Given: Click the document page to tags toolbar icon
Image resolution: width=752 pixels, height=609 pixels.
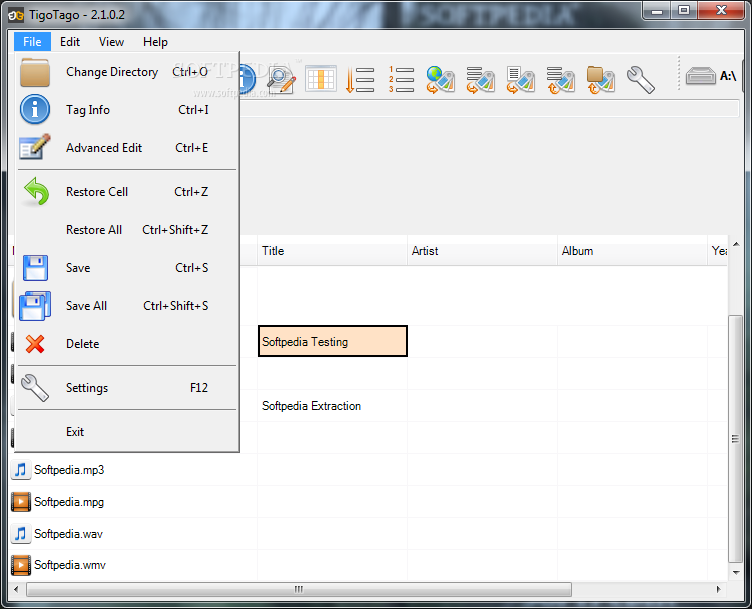Looking at the screenshot, I should 520,80.
